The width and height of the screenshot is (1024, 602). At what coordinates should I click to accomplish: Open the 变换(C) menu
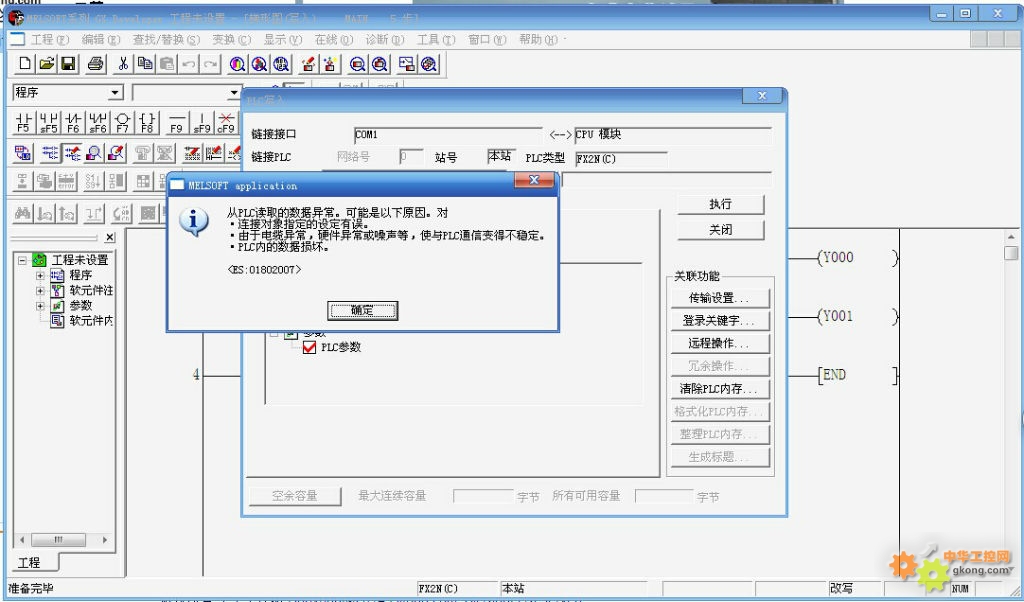point(231,40)
